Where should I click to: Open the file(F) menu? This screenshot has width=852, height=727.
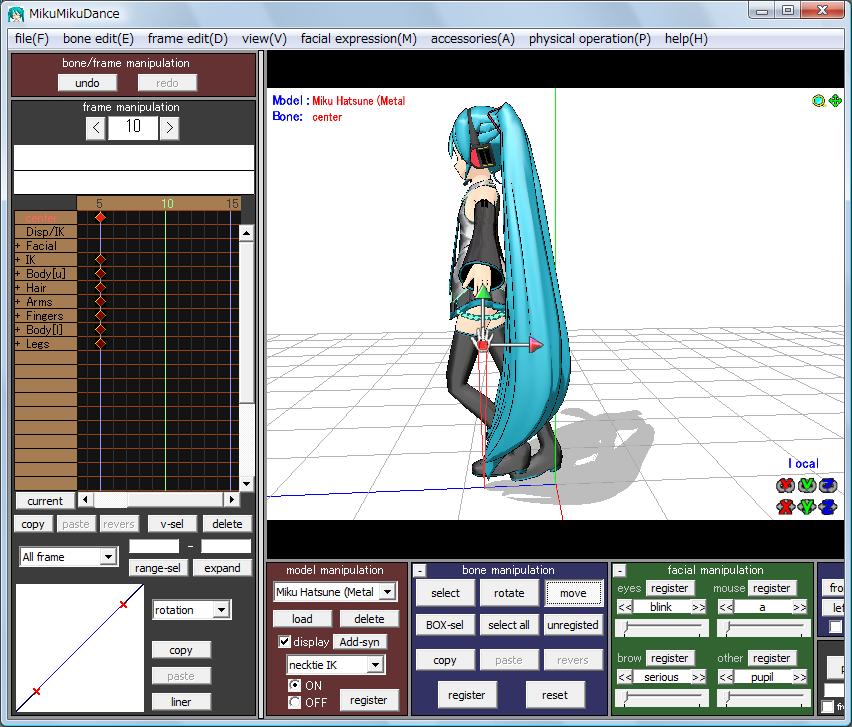pyautogui.click(x=32, y=39)
